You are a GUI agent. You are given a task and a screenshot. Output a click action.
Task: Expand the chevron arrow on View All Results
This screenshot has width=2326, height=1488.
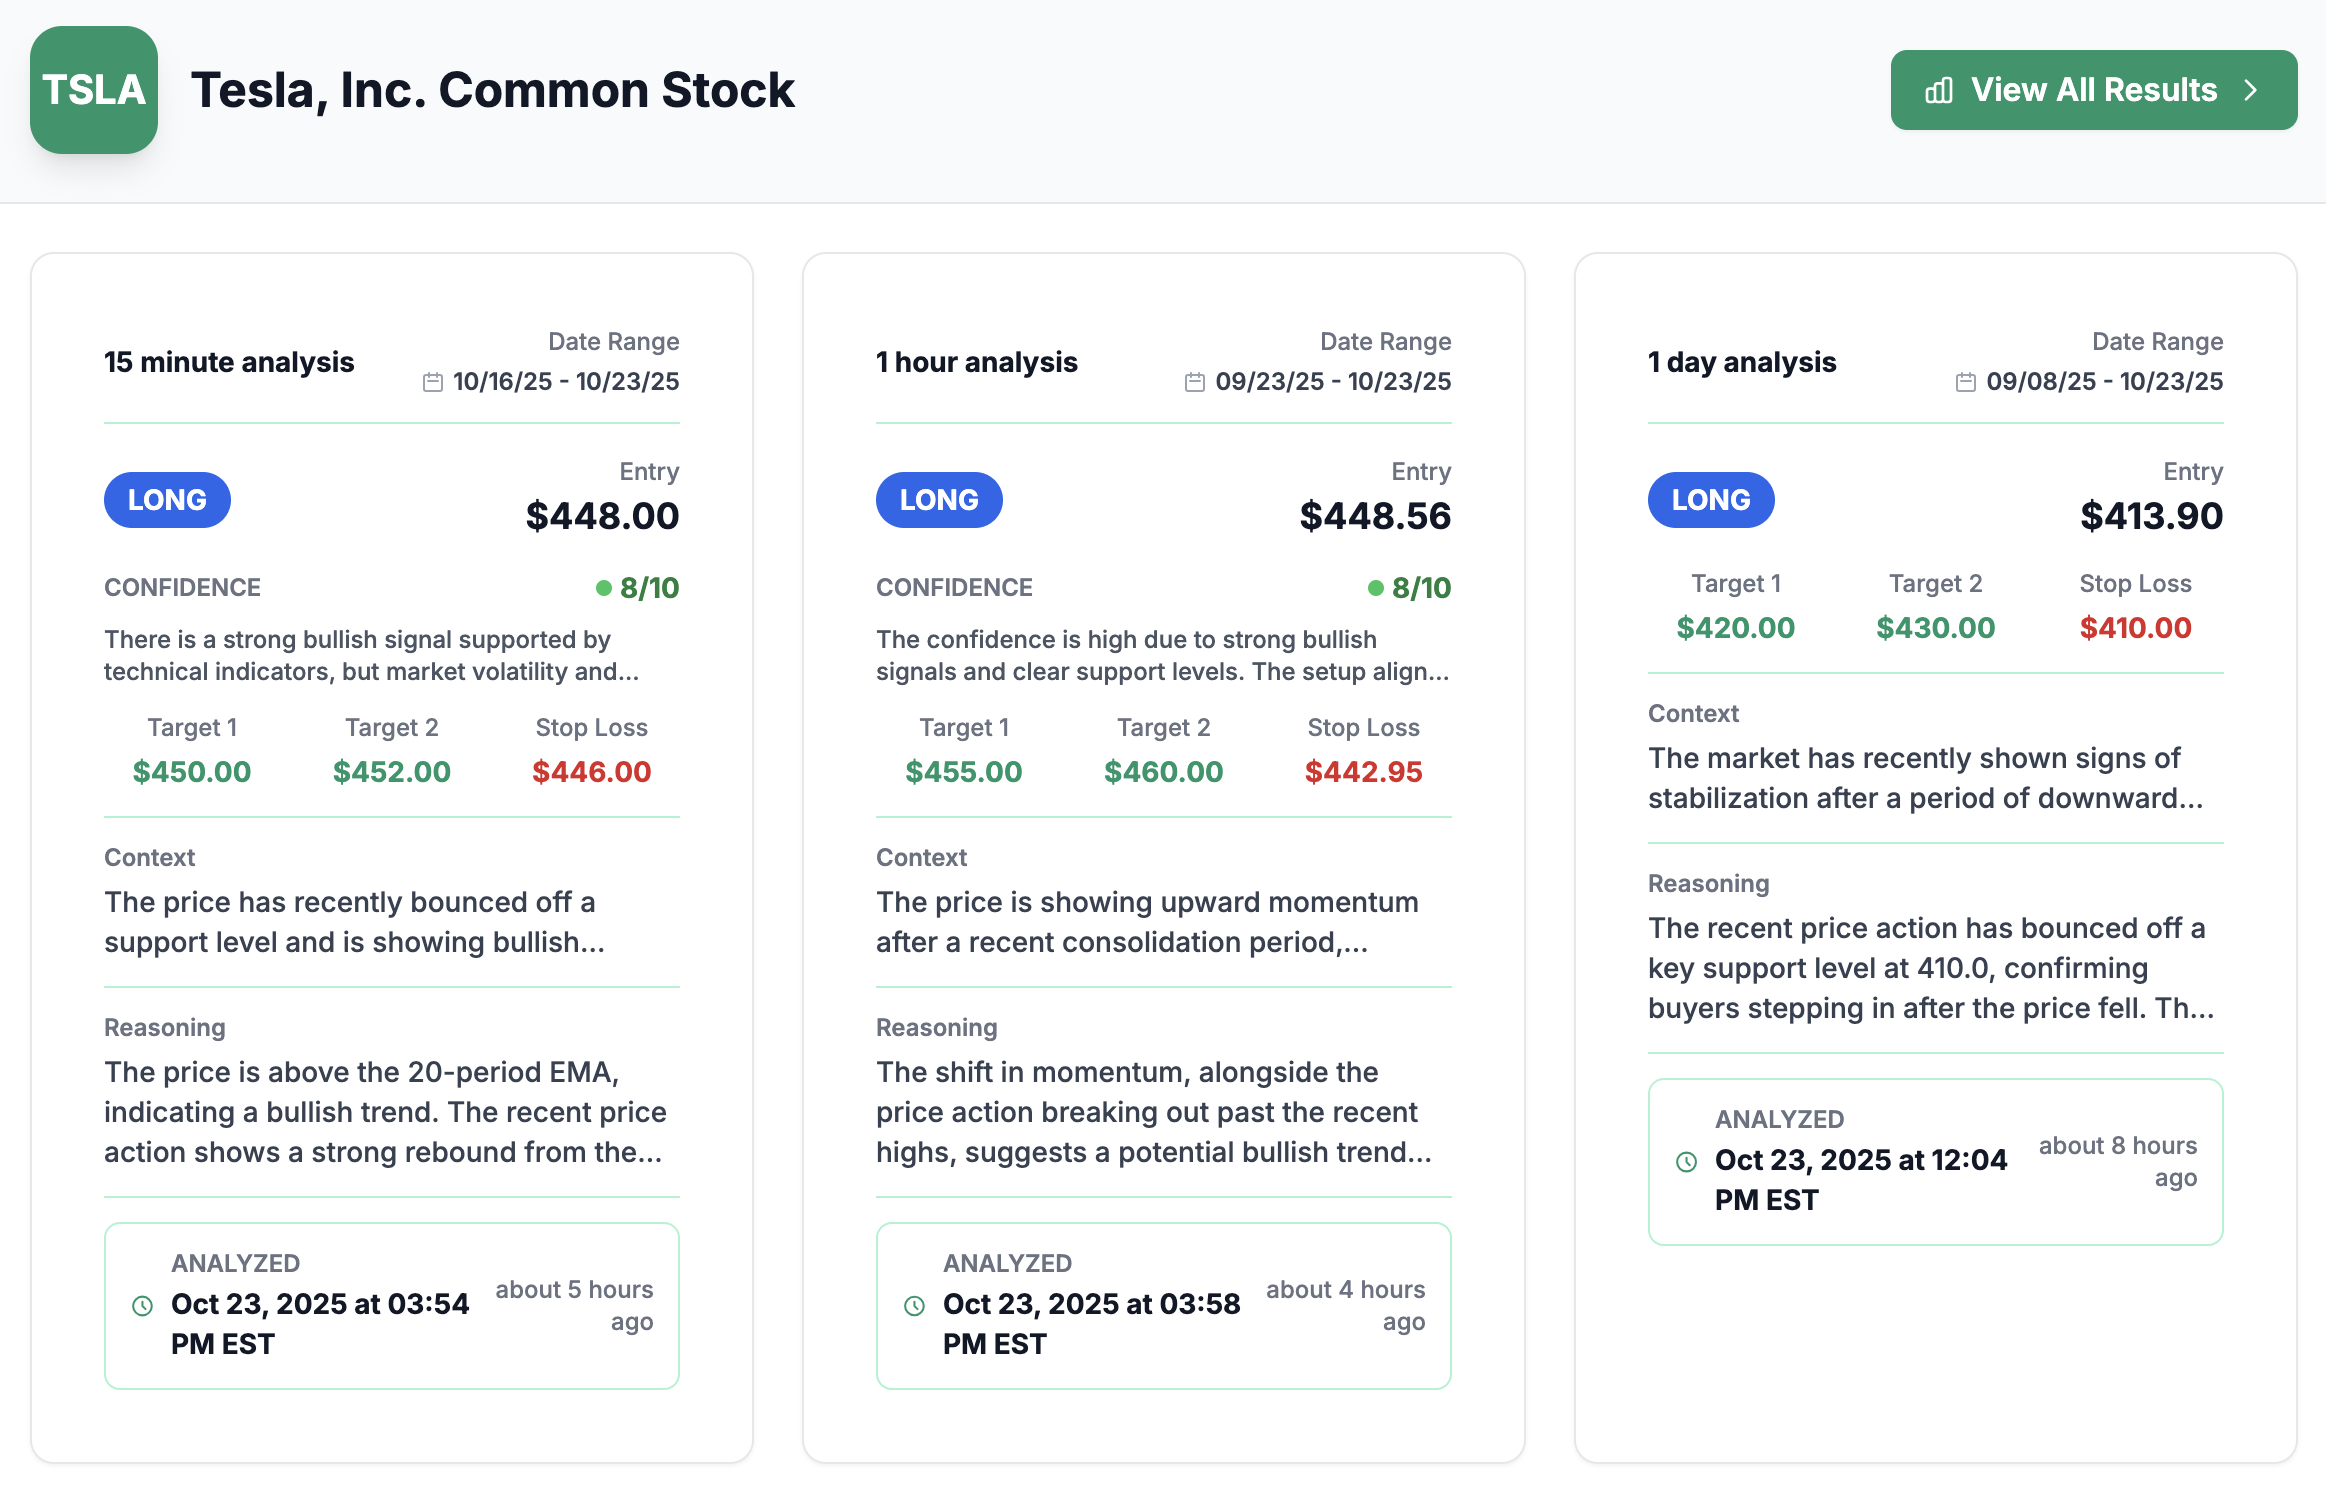2249,89
